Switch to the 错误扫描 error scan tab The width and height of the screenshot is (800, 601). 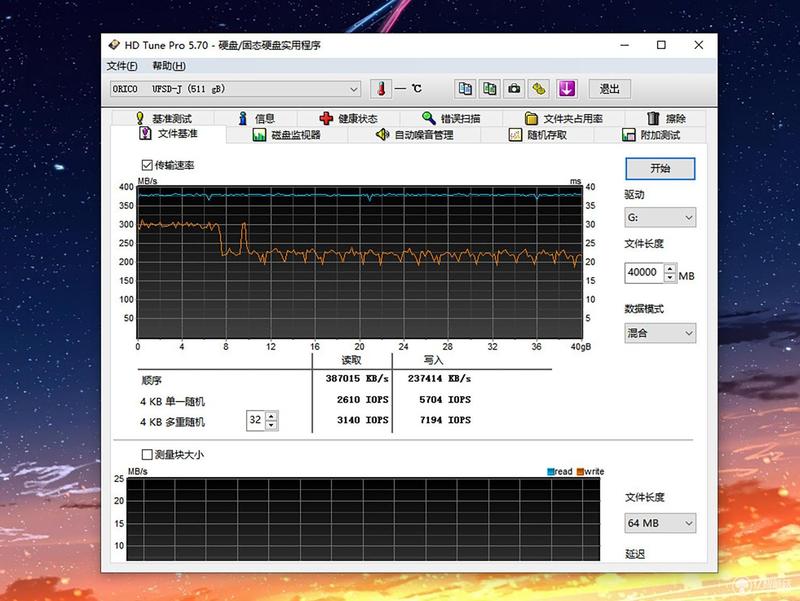tap(451, 118)
